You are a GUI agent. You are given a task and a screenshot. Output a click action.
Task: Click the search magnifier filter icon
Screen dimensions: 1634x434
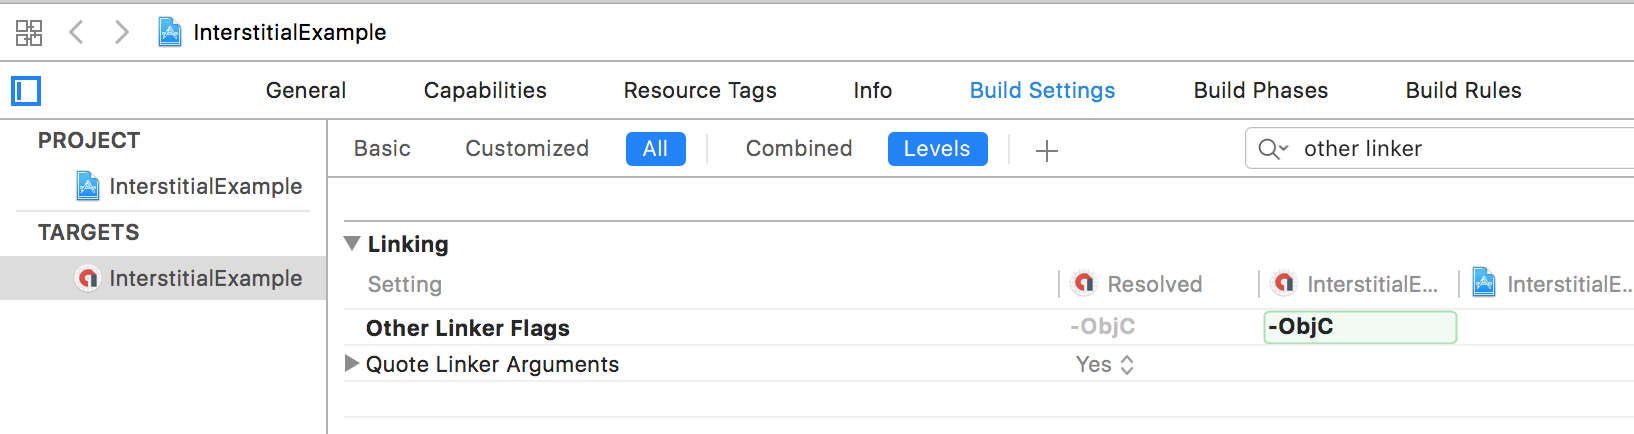(x=1272, y=149)
